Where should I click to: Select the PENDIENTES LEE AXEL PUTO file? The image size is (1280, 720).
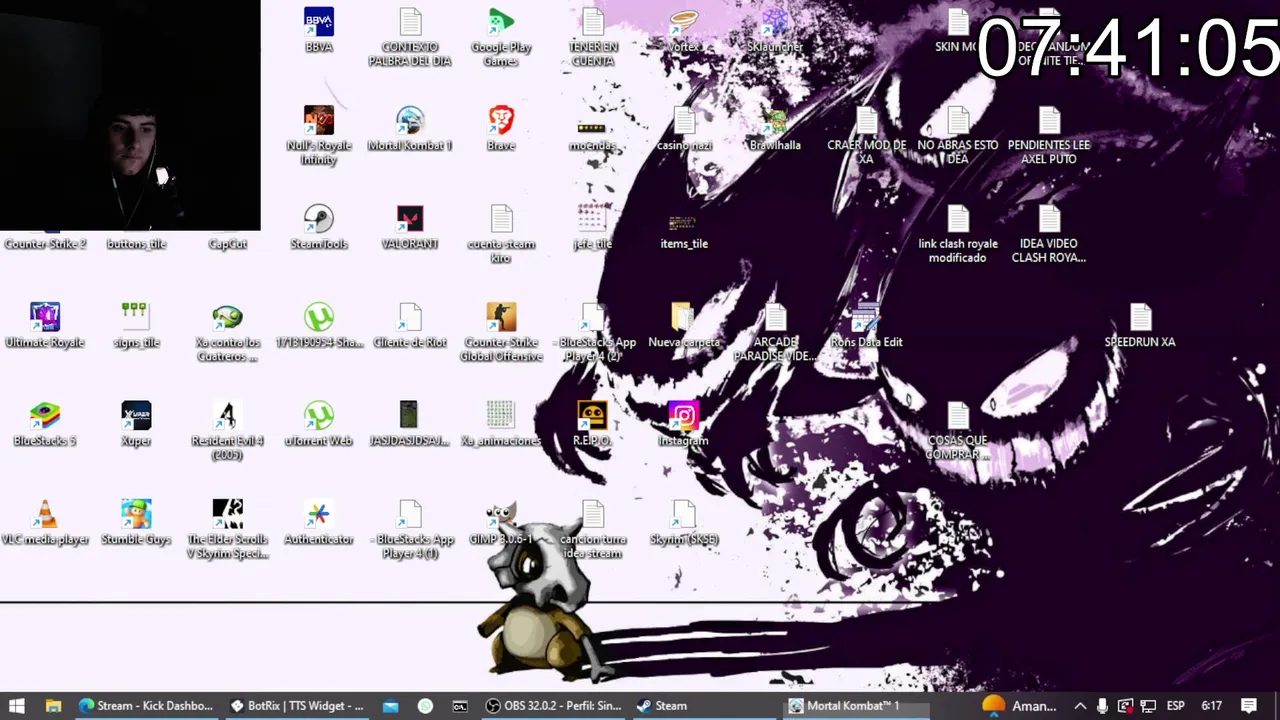[1049, 136]
